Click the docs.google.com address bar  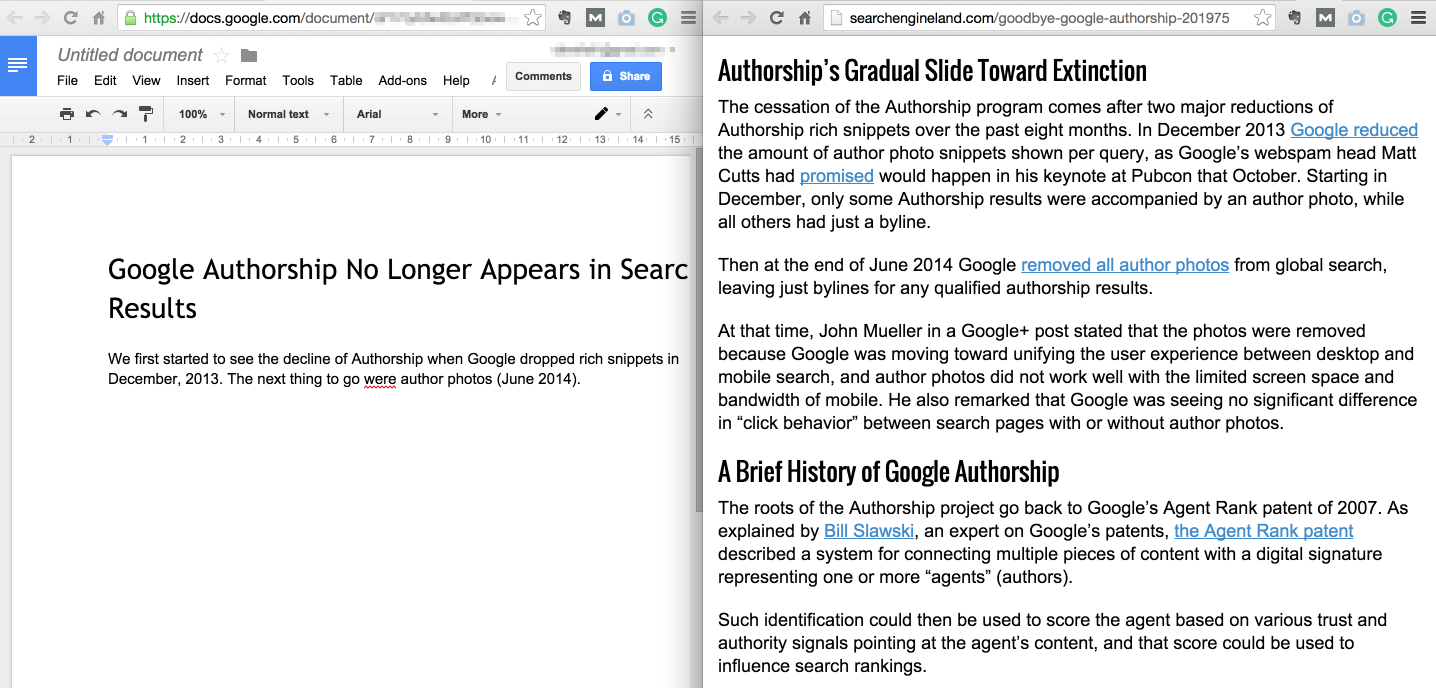point(330,18)
